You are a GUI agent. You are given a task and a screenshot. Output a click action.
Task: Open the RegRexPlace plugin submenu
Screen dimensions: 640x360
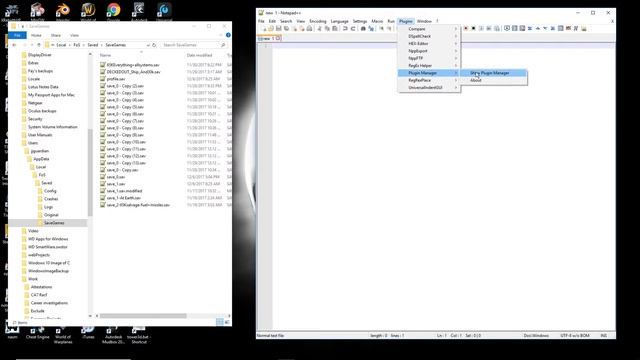coord(429,80)
